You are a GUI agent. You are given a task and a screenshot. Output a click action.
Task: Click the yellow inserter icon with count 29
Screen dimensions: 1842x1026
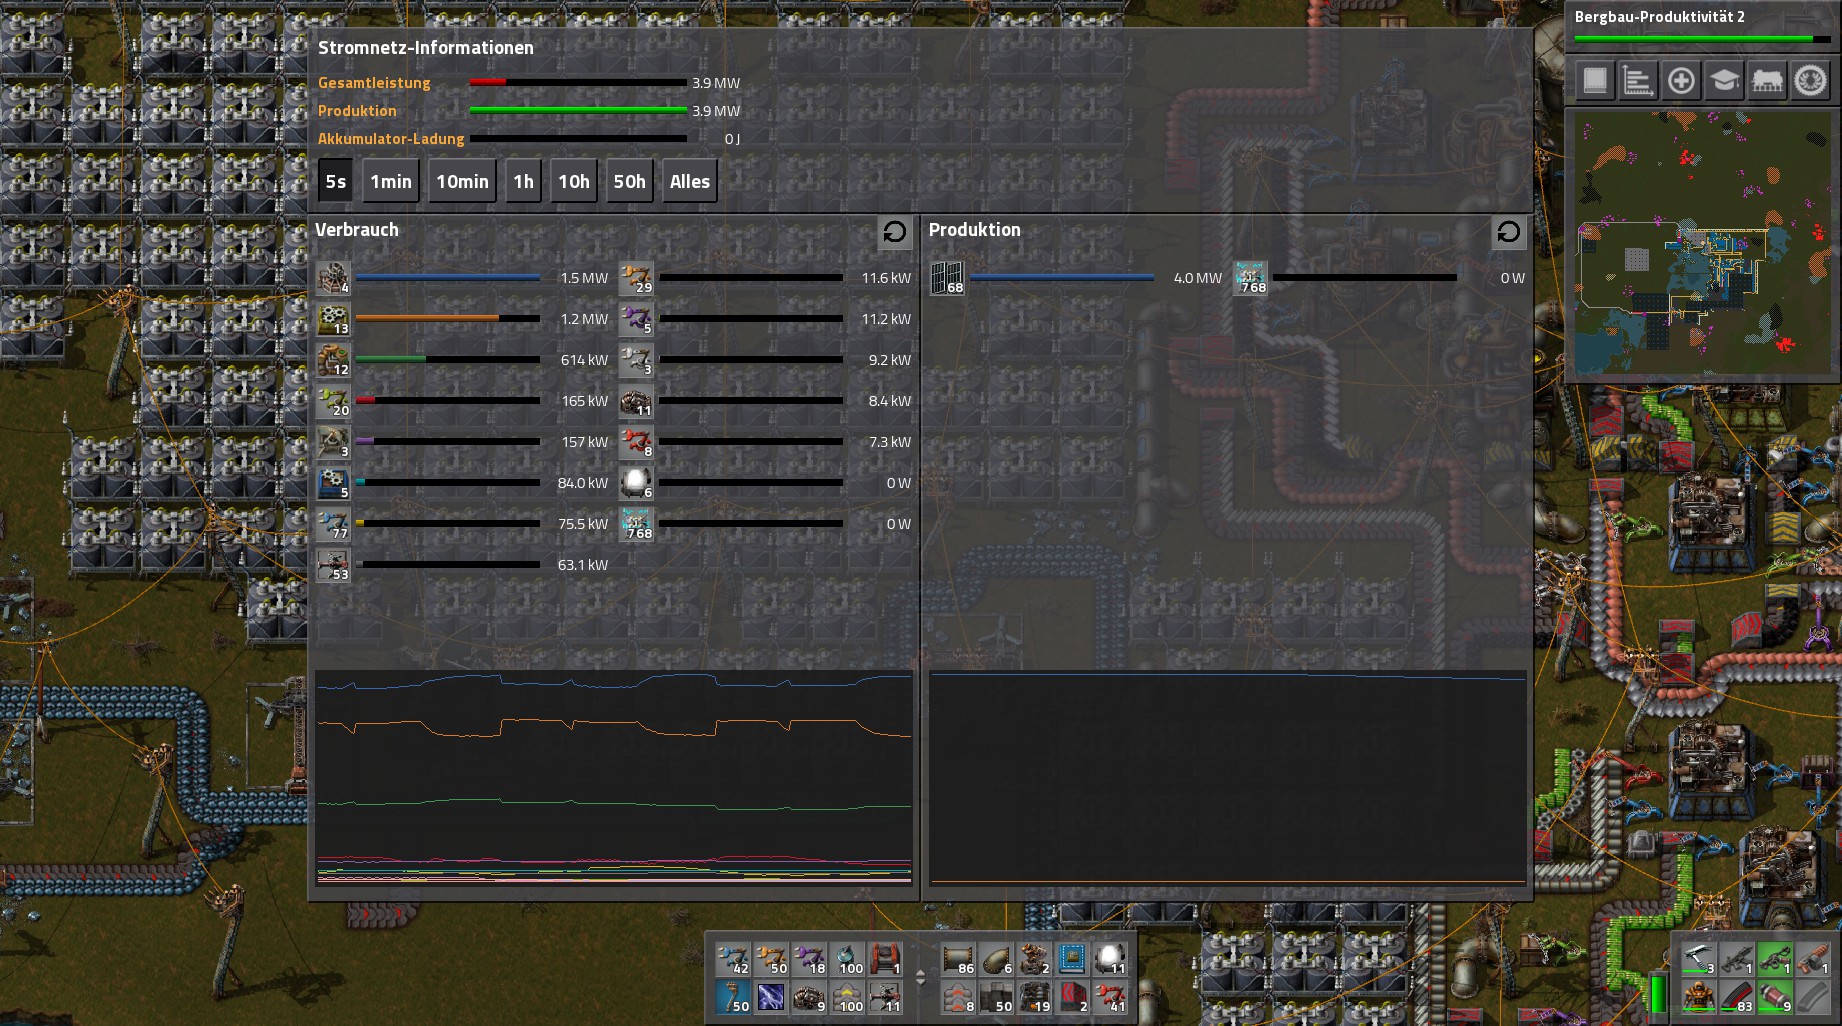click(636, 278)
